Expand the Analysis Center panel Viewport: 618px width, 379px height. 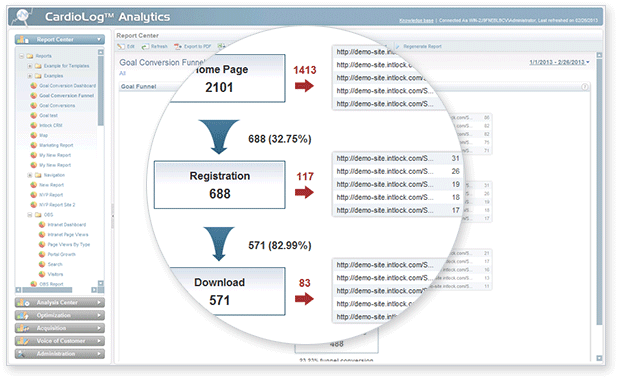pos(60,303)
